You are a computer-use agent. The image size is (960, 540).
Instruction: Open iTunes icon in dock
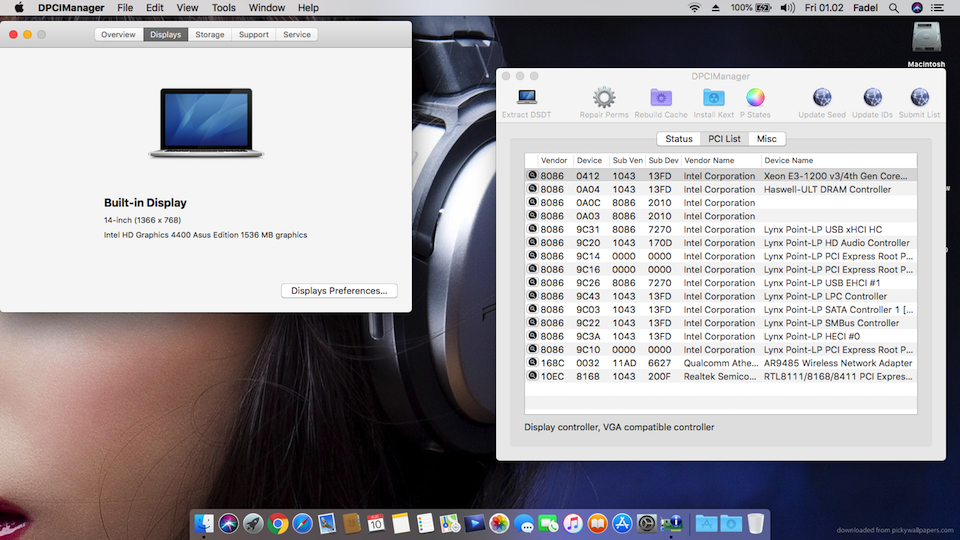click(572, 523)
